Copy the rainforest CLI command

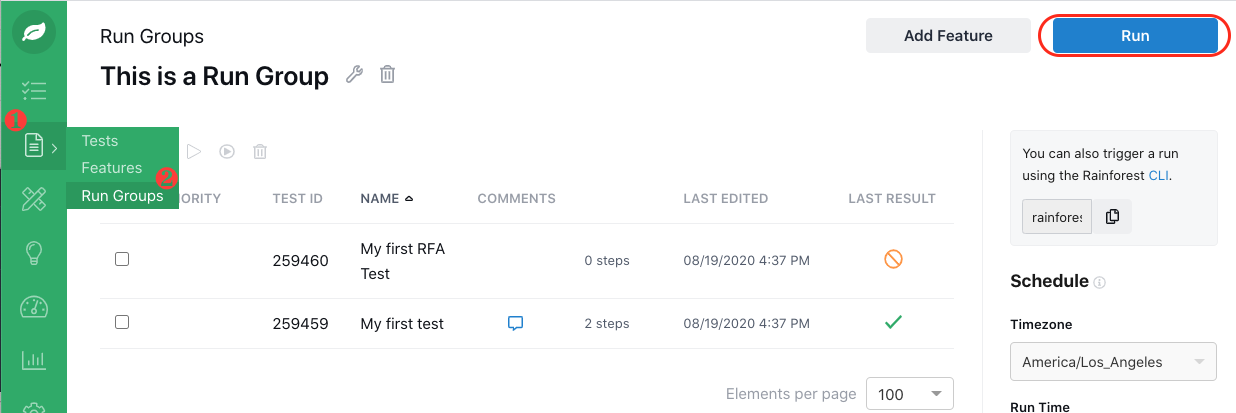coord(1112,216)
